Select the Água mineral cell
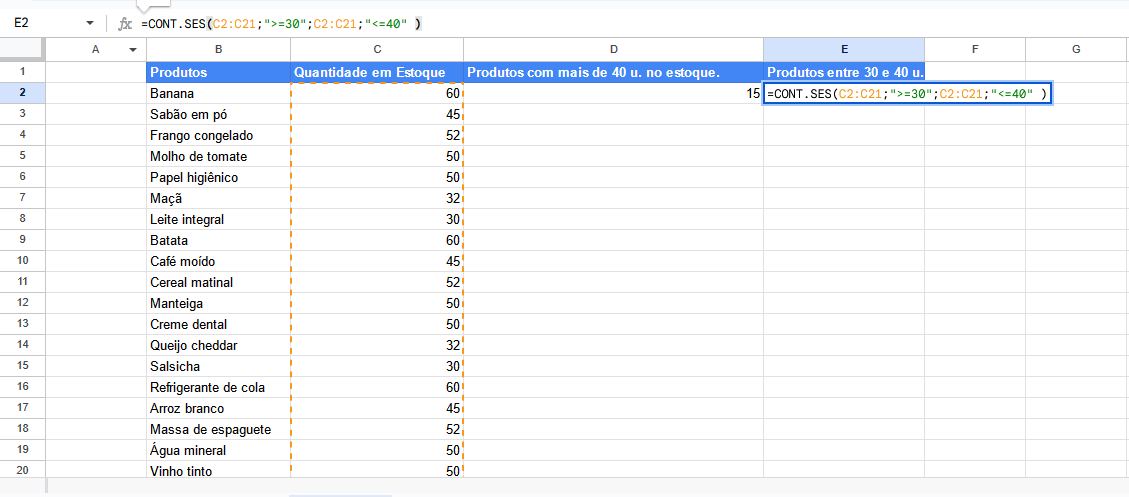This screenshot has width=1129, height=497. pyautogui.click(x=218, y=450)
